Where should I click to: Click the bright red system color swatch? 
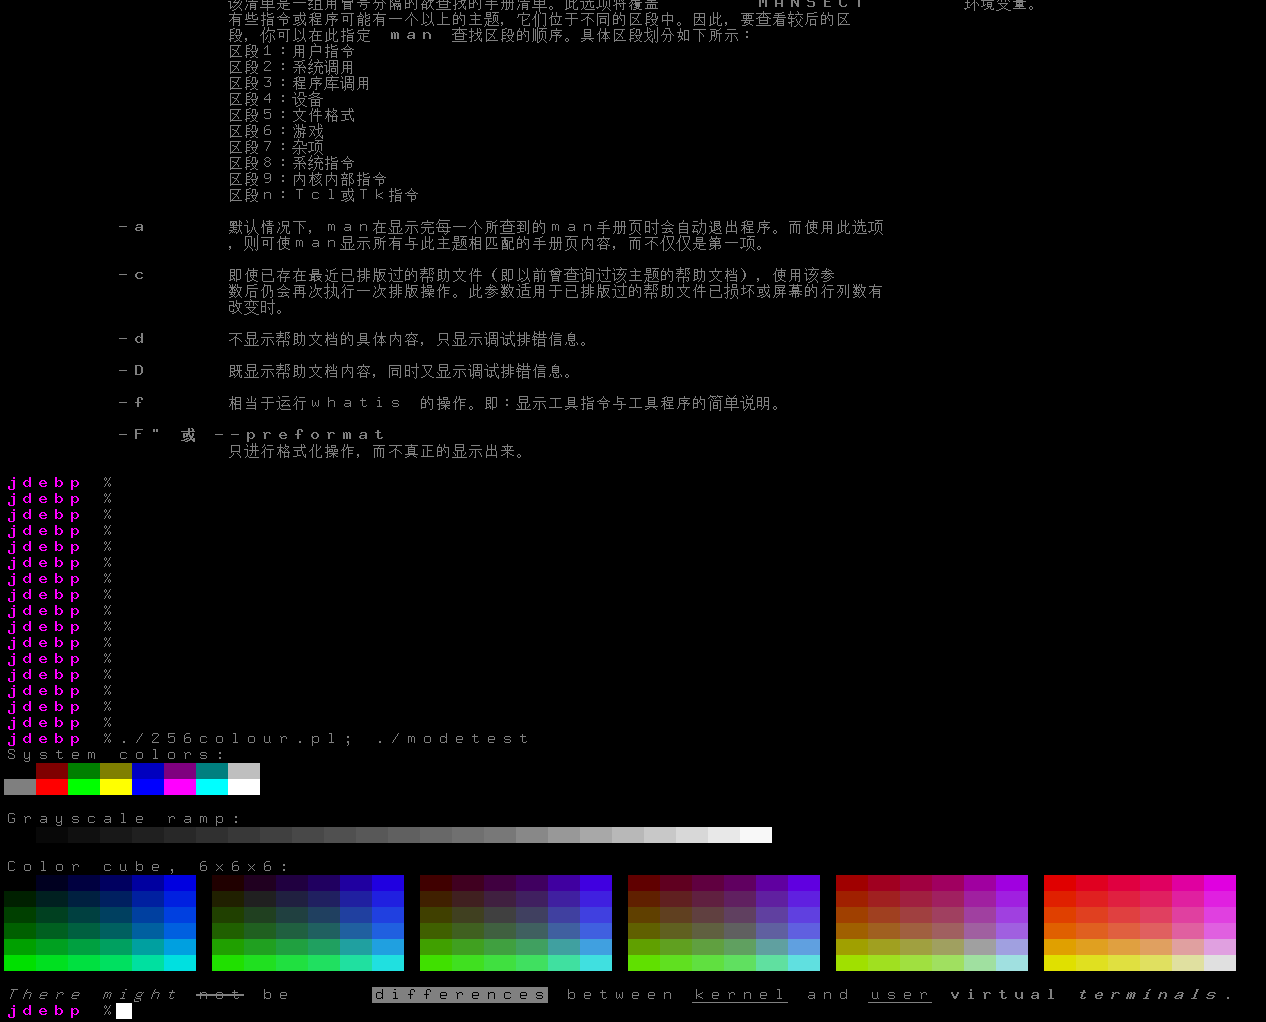[52, 787]
